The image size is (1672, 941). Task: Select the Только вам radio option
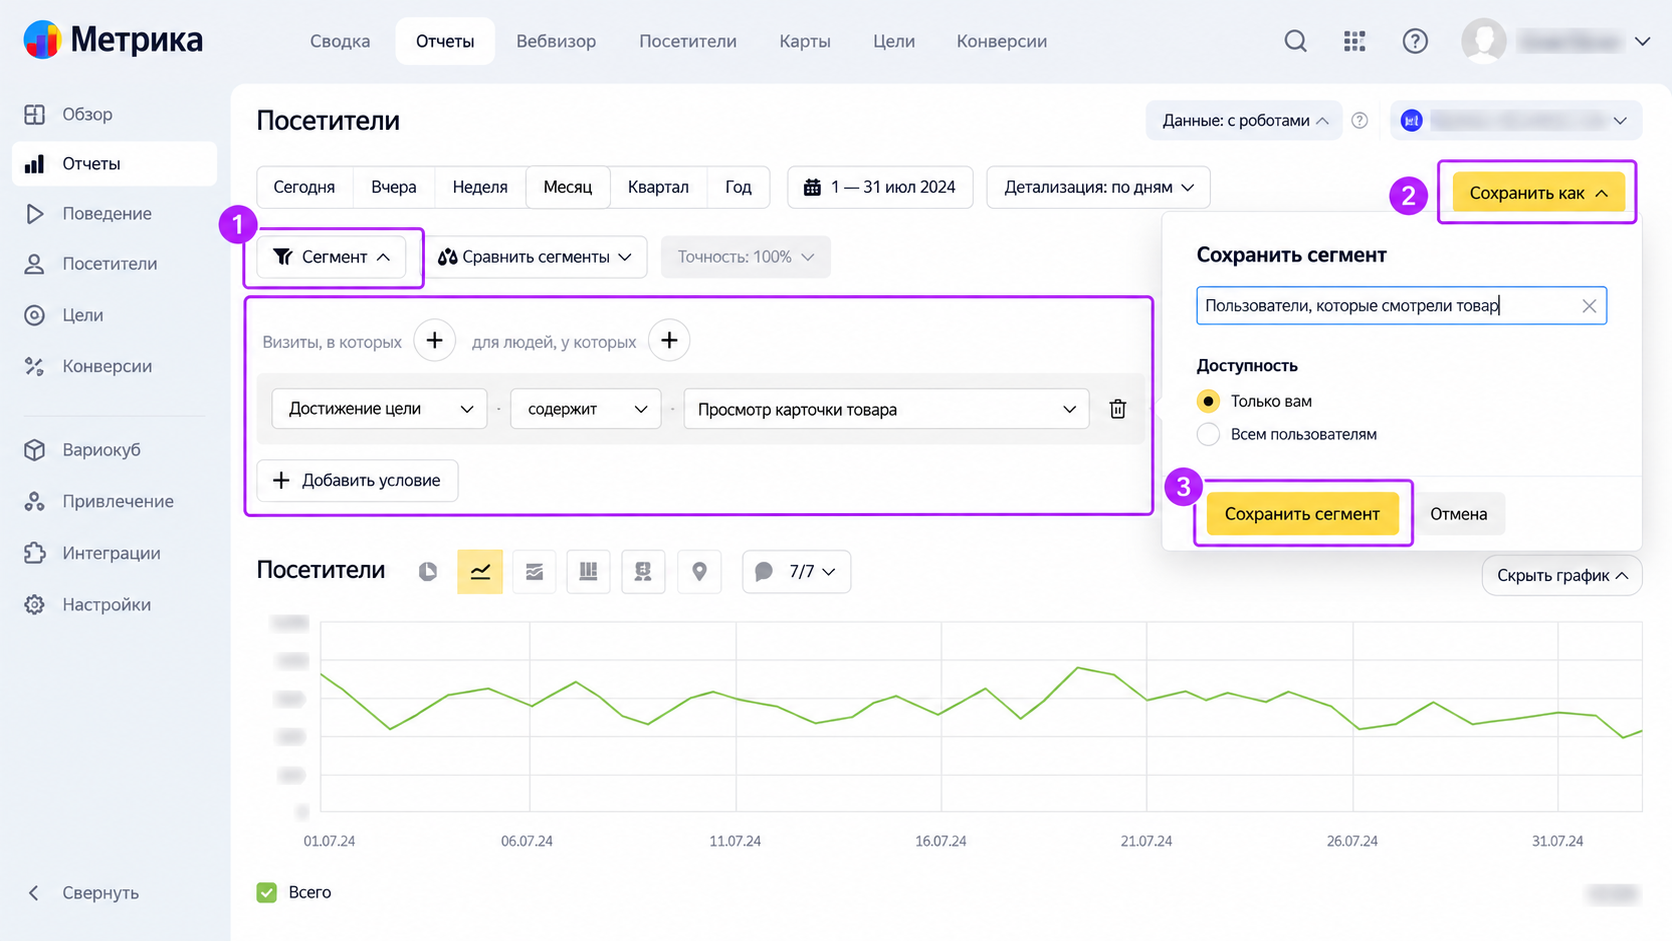point(1208,401)
